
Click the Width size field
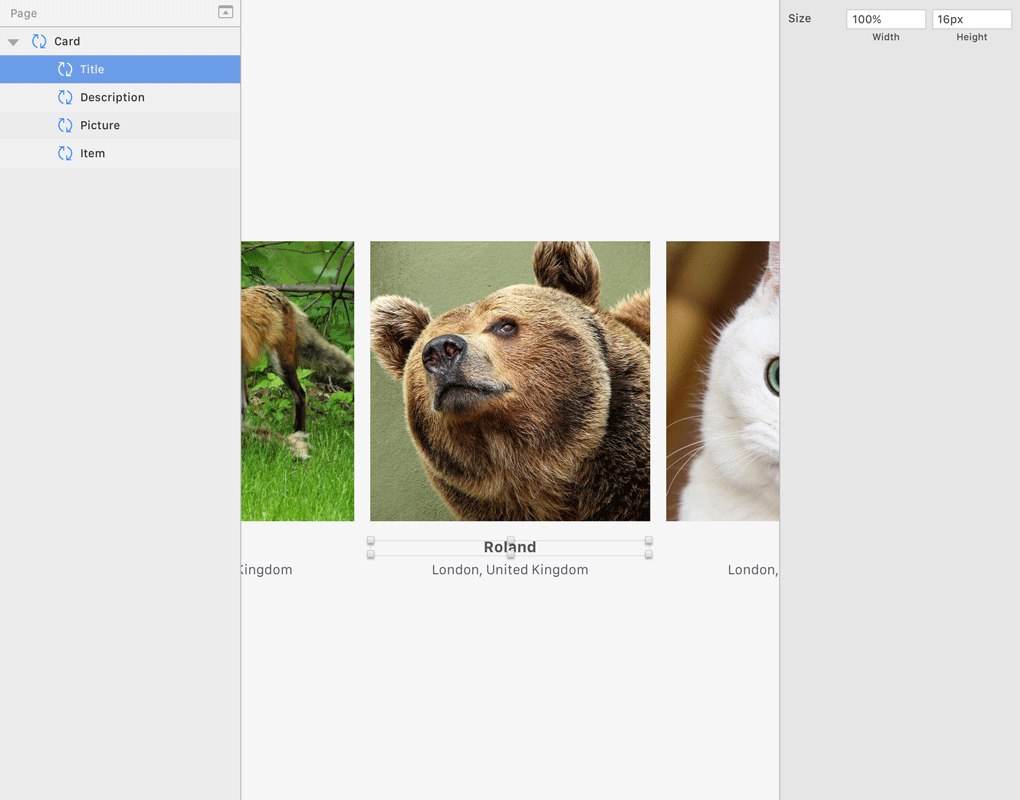[x=885, y=19]
